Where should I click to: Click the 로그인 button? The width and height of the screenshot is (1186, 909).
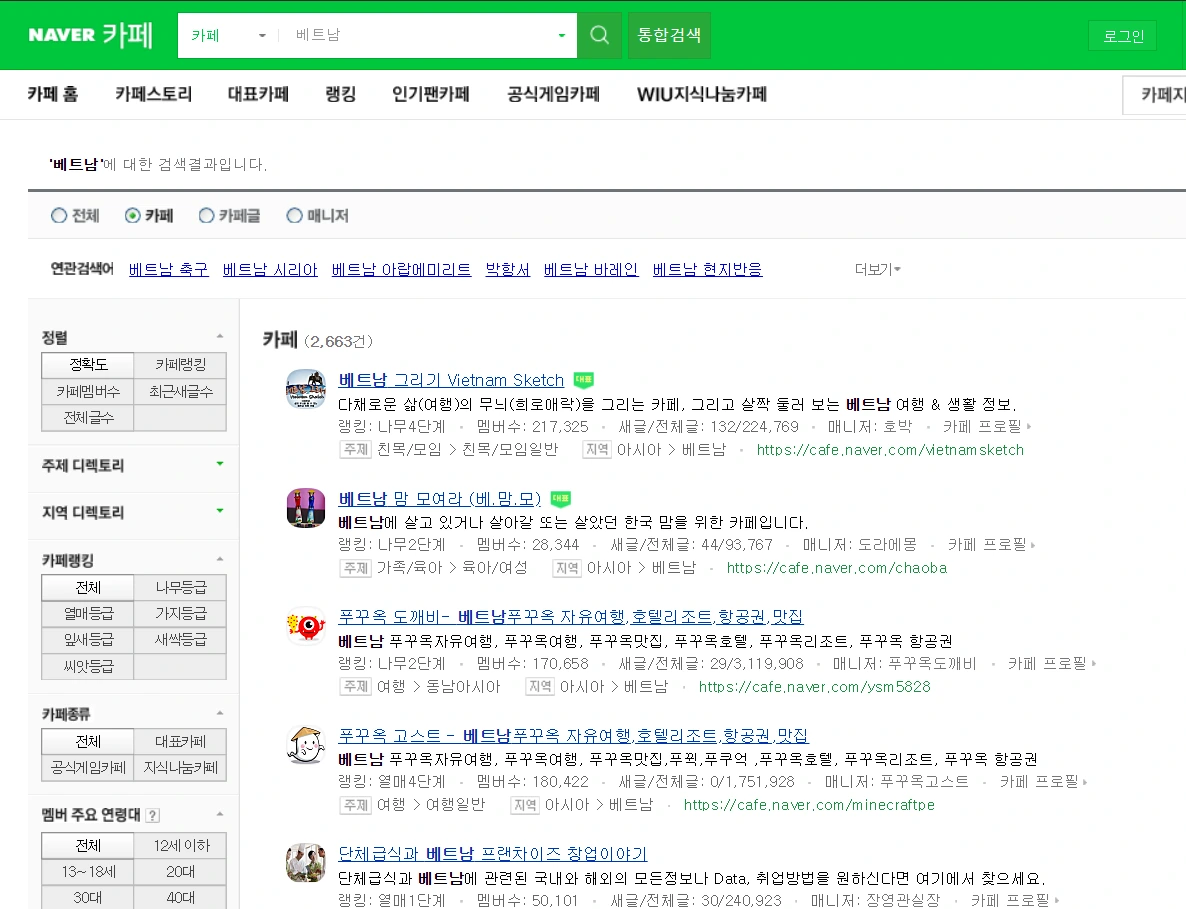[x=1122, y=35]
